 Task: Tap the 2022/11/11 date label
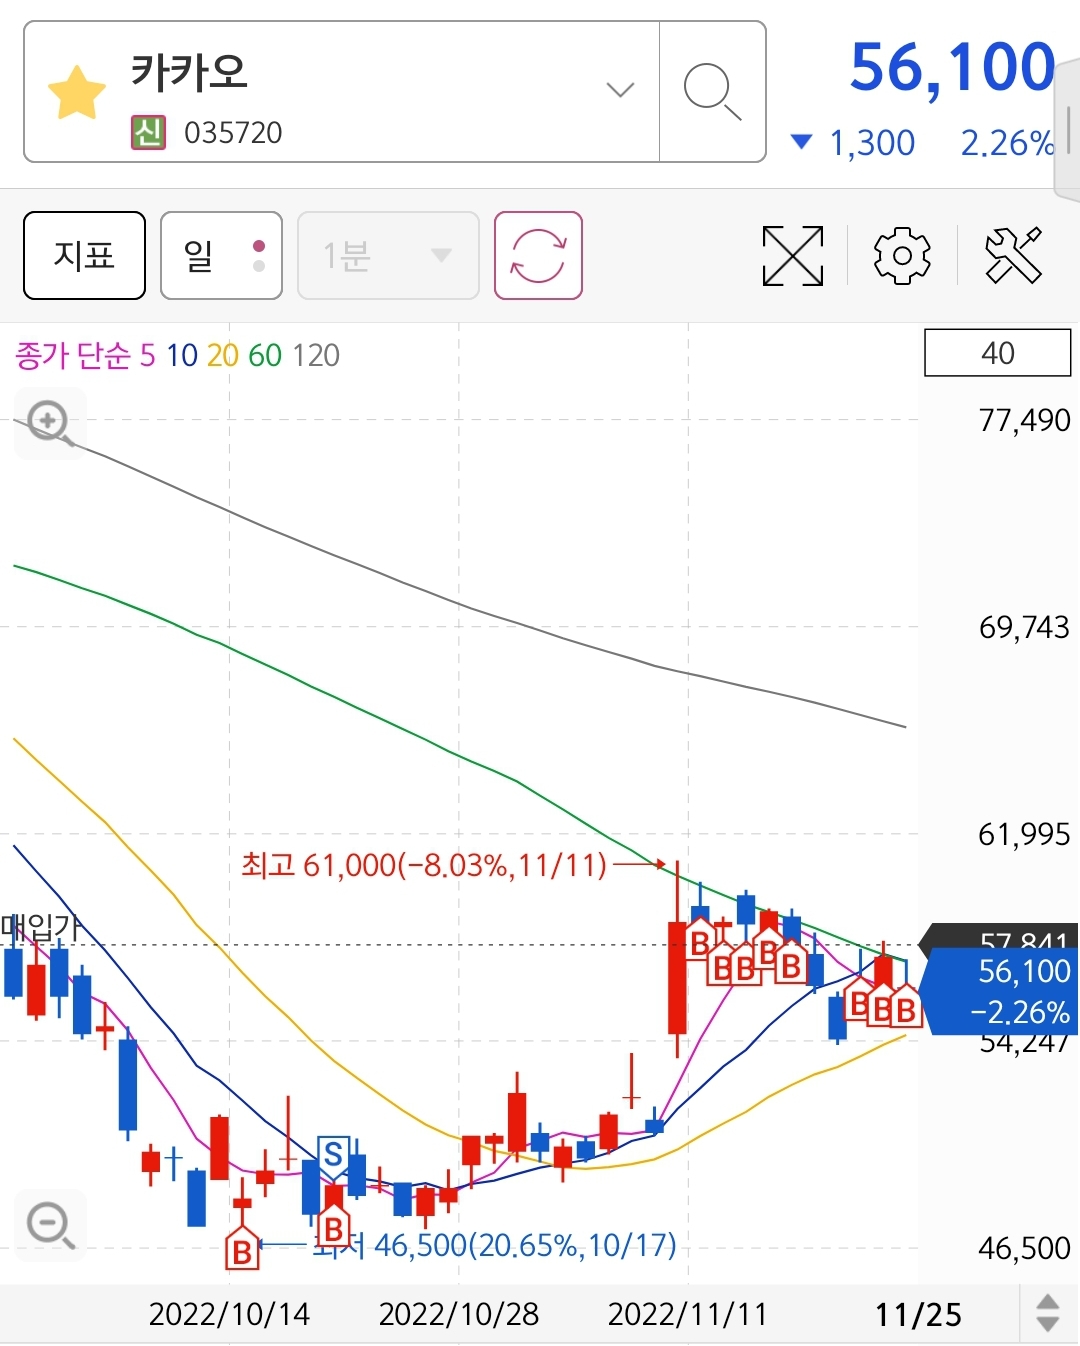point(688,1313)
